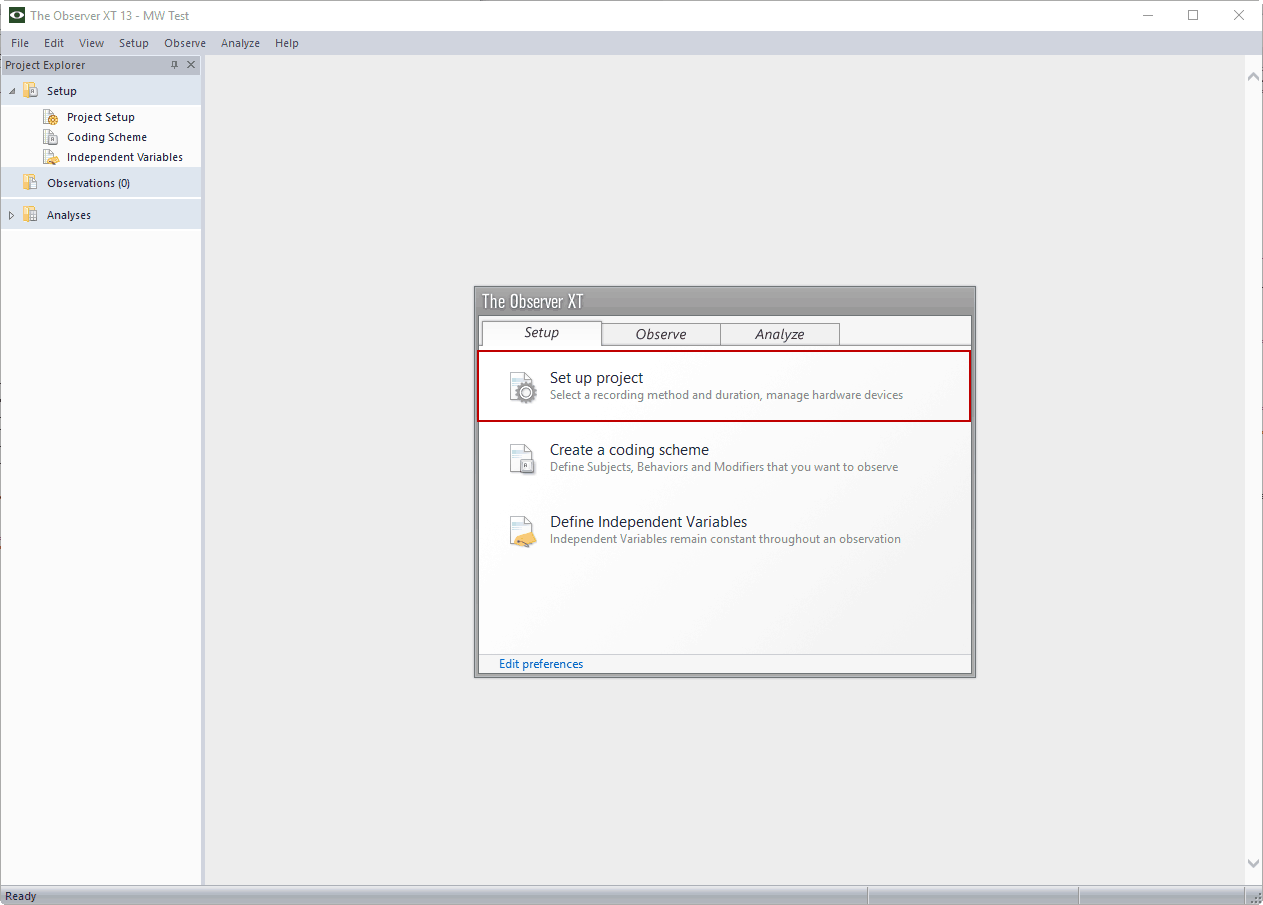1263x905 pixels.
Task: Switch to the Observe tab in the dialog
Action: 661,334
